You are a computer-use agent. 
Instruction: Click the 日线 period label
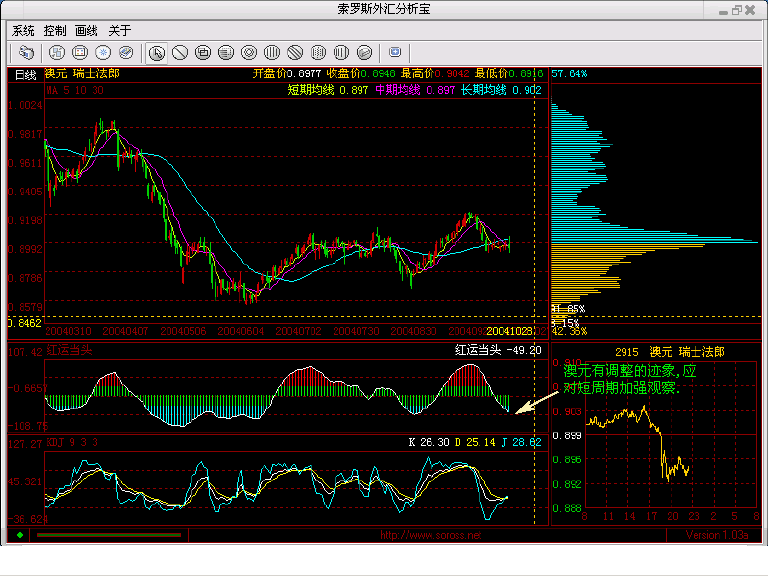[25, 74]
